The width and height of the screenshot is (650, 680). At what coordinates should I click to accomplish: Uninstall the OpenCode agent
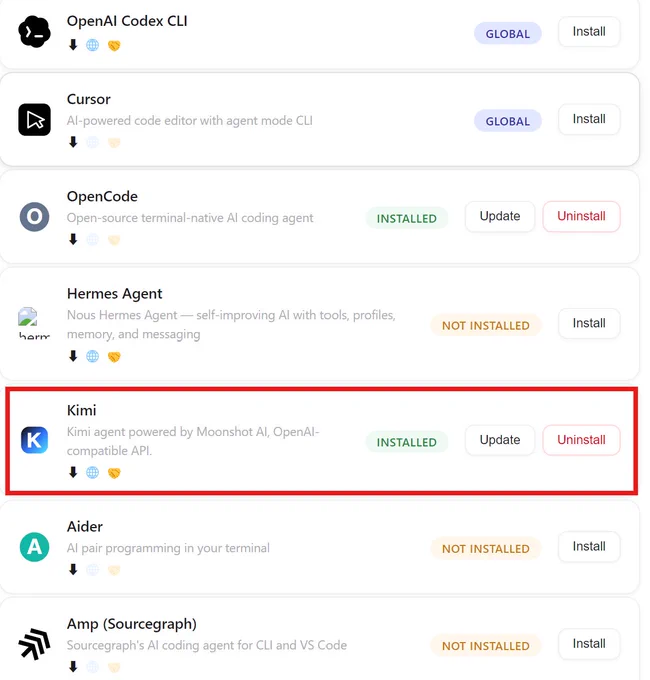(x=581, y=216)
